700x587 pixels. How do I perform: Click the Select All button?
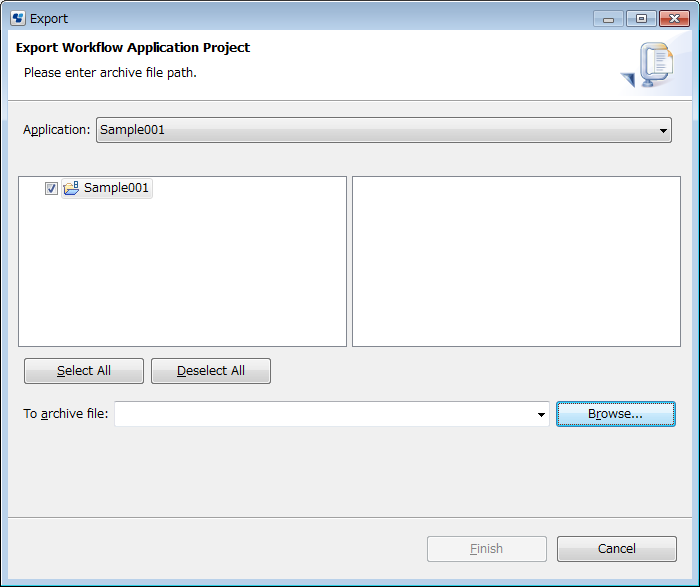(x=84, y=371)
